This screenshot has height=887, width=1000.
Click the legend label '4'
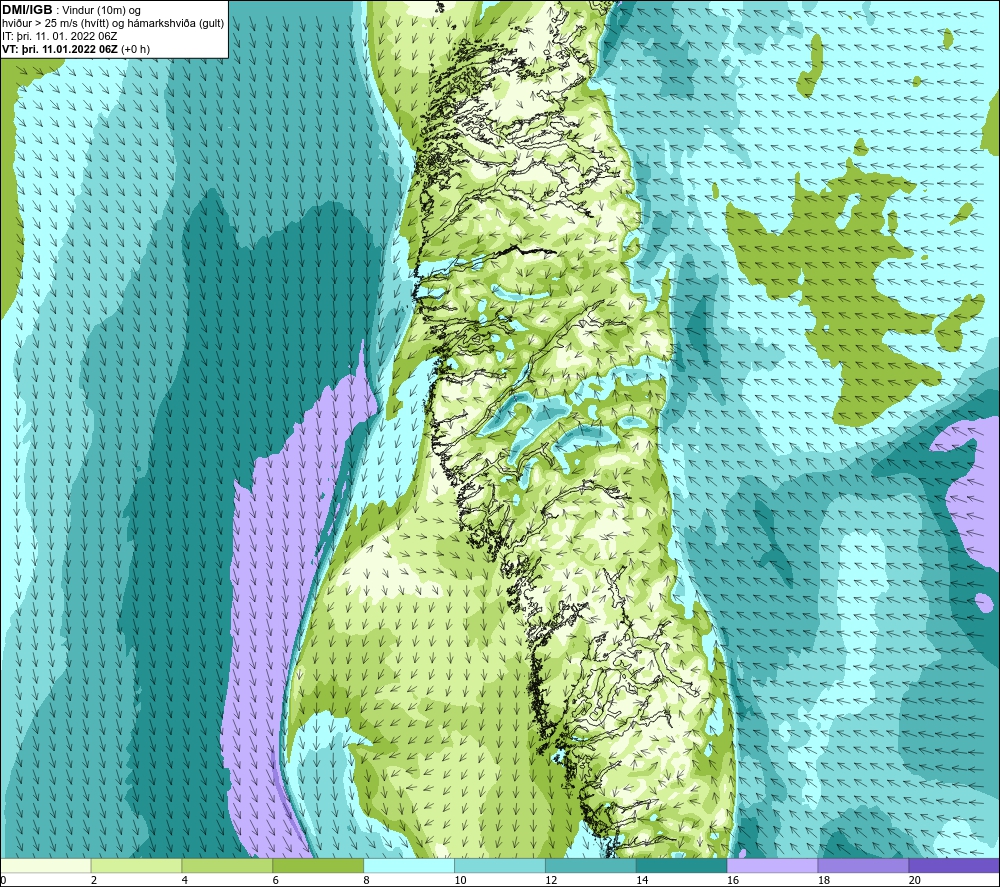(185, 880)
